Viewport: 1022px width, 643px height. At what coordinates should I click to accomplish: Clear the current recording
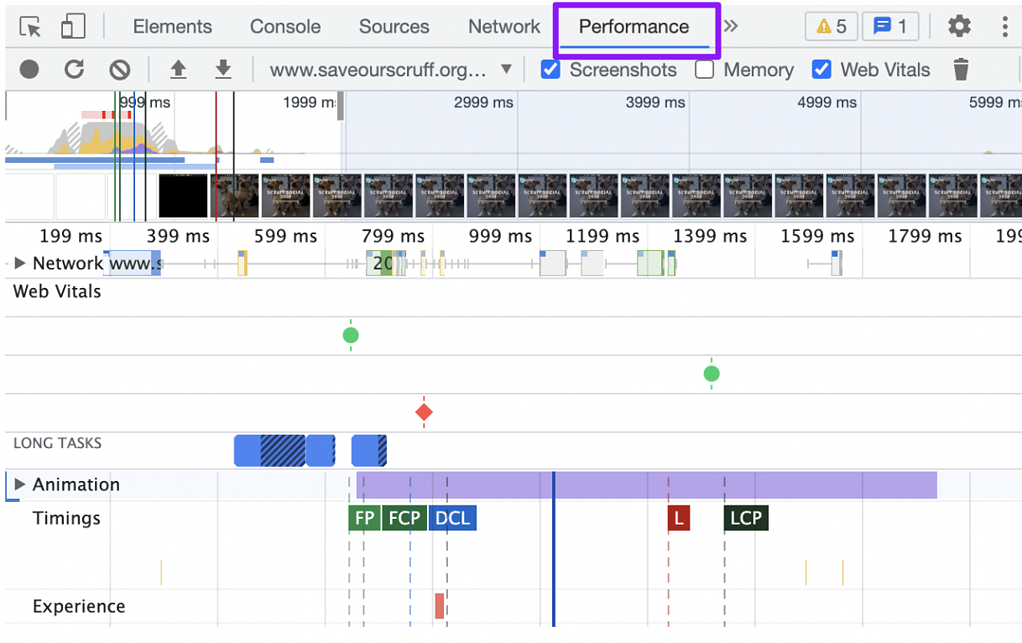coord(119,70)
